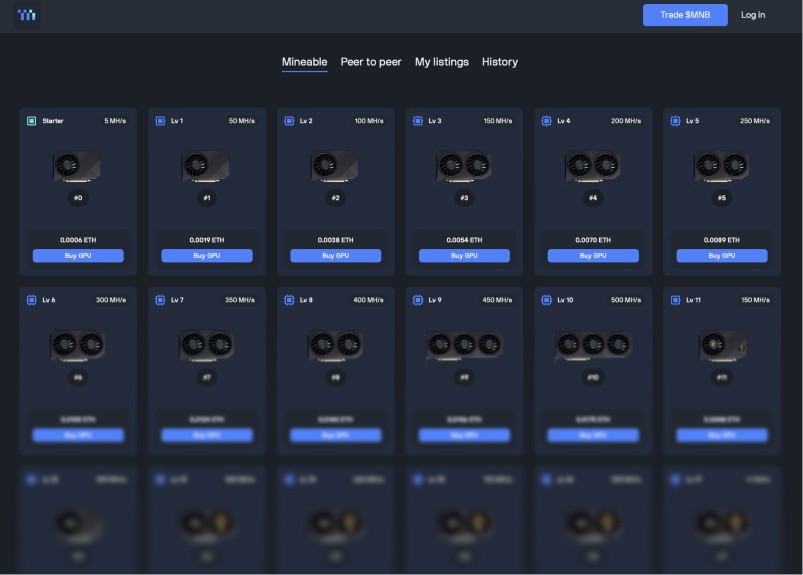Image resolution: width=803 pixels, height=575 pixels.
Task: Click the 500 MH/s hashrate text
Action: click(x=626, y=300)
